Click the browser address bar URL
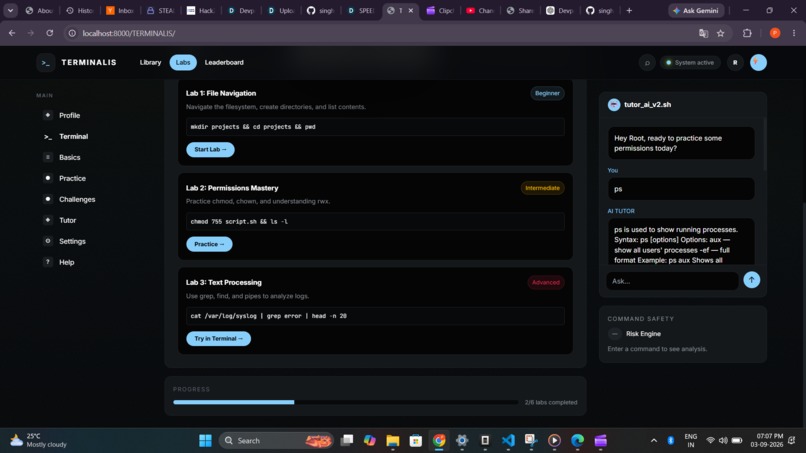This screenshot has height=453, width=806. [x=129, y=33]
